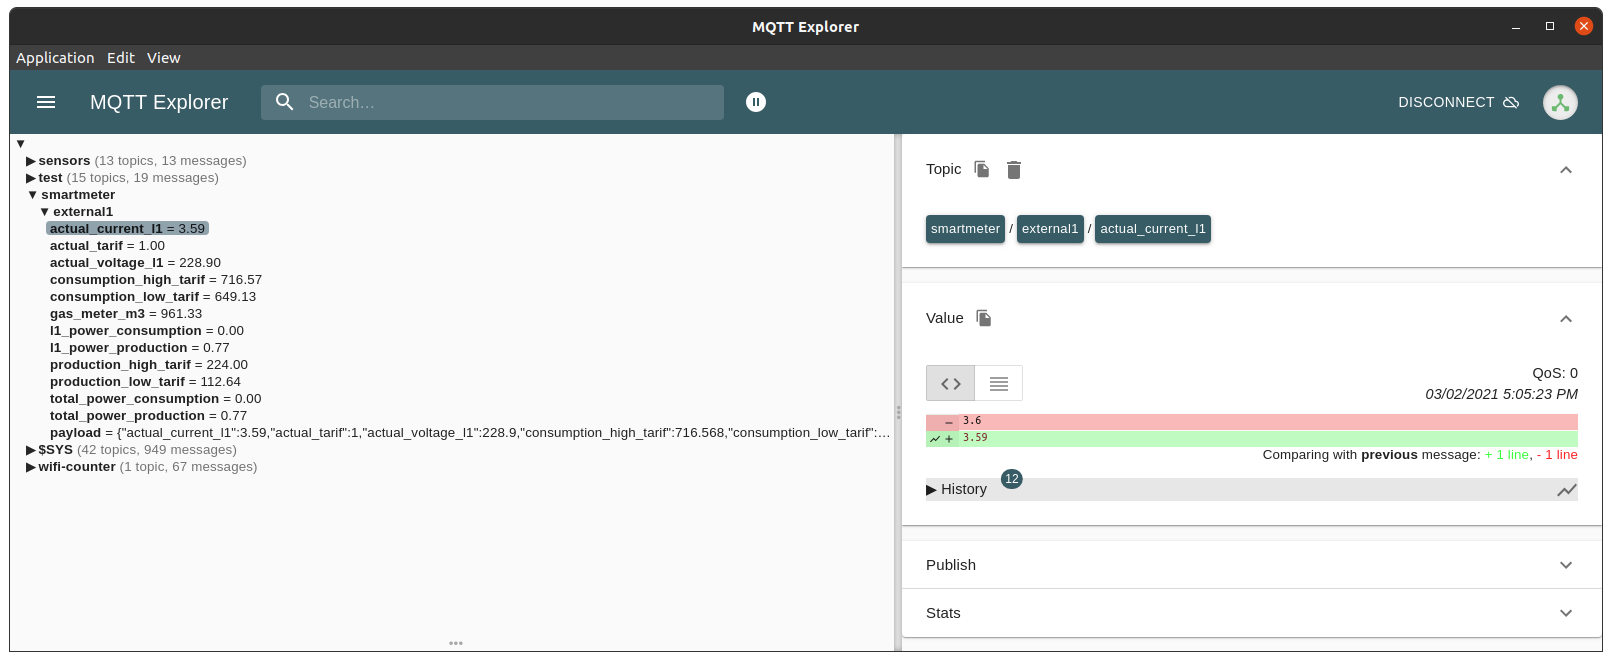Expand the Publish panel
This screenshot has width=1612, height=661.
[x=1566, y=565]
